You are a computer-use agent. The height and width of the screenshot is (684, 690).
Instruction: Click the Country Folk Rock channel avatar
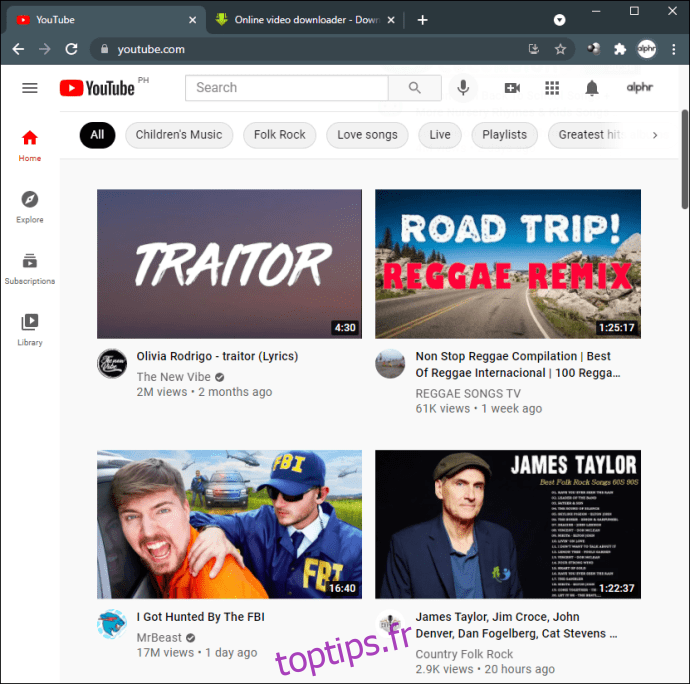click(390, 624)
